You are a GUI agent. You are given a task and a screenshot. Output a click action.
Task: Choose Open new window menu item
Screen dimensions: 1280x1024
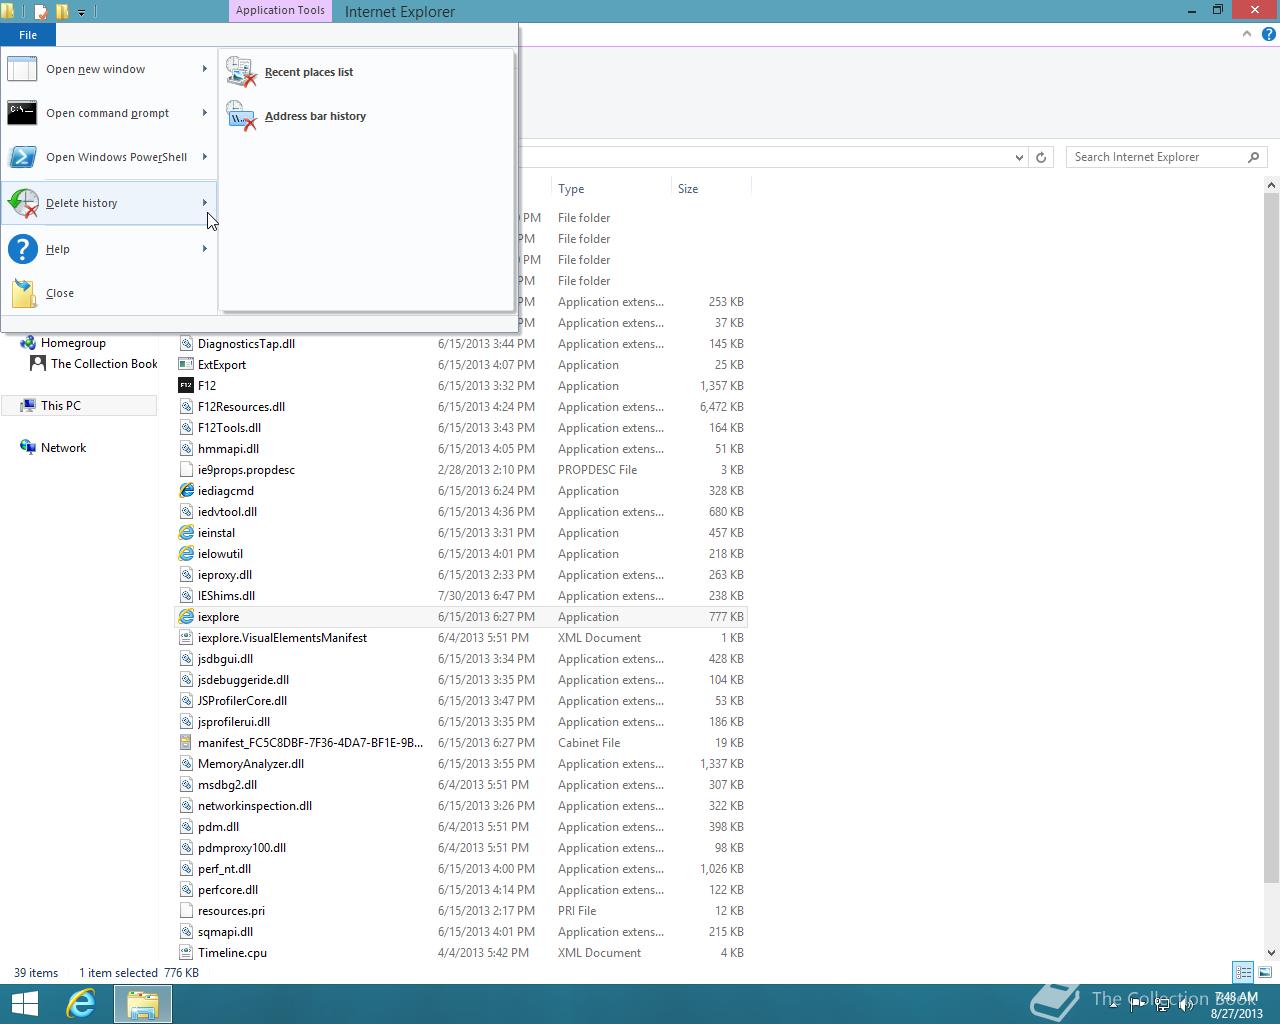pyautogui.click(x=109, y=69)
